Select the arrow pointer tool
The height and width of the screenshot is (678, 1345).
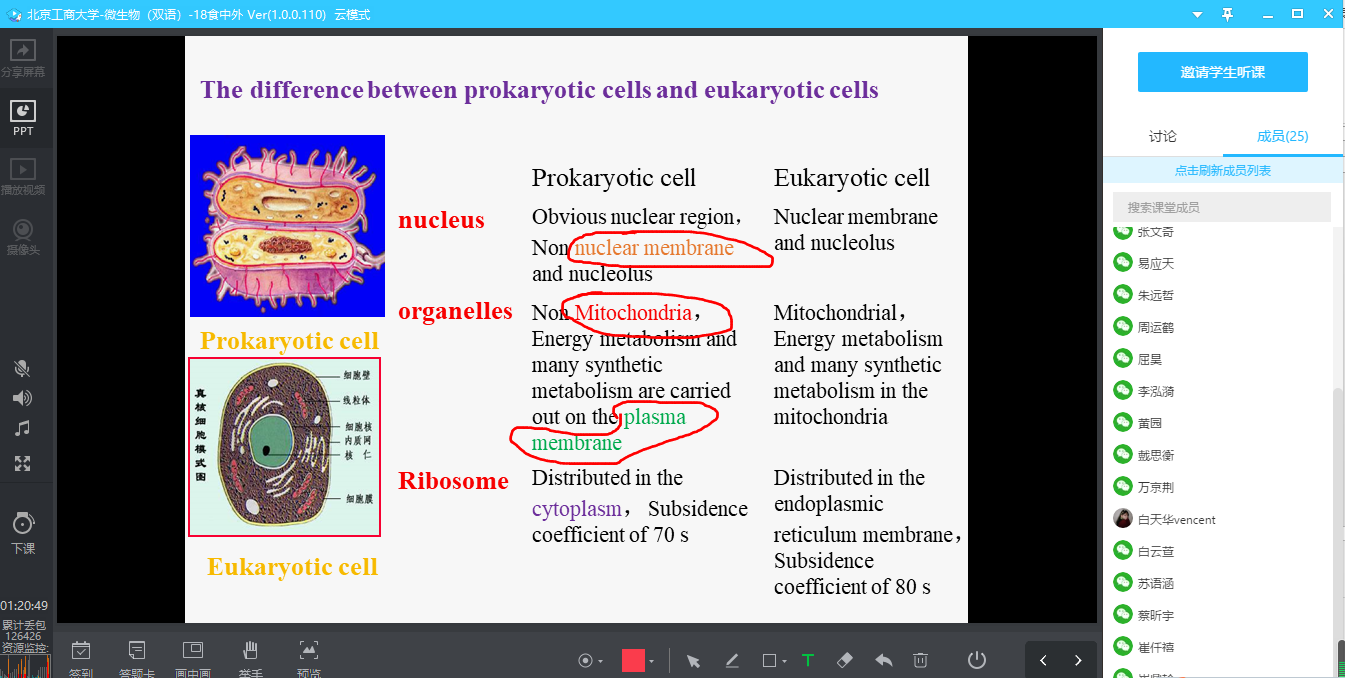[x=693, y=660]
